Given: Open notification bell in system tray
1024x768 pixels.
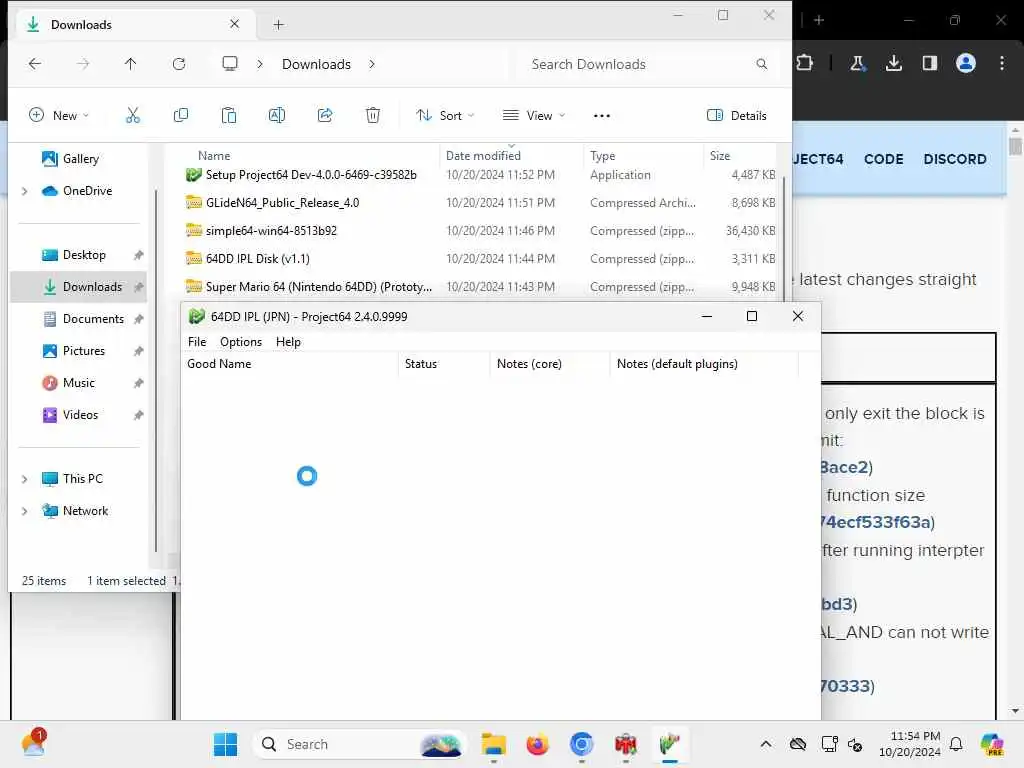Looking at the screenshot, I should pos(956,744).
